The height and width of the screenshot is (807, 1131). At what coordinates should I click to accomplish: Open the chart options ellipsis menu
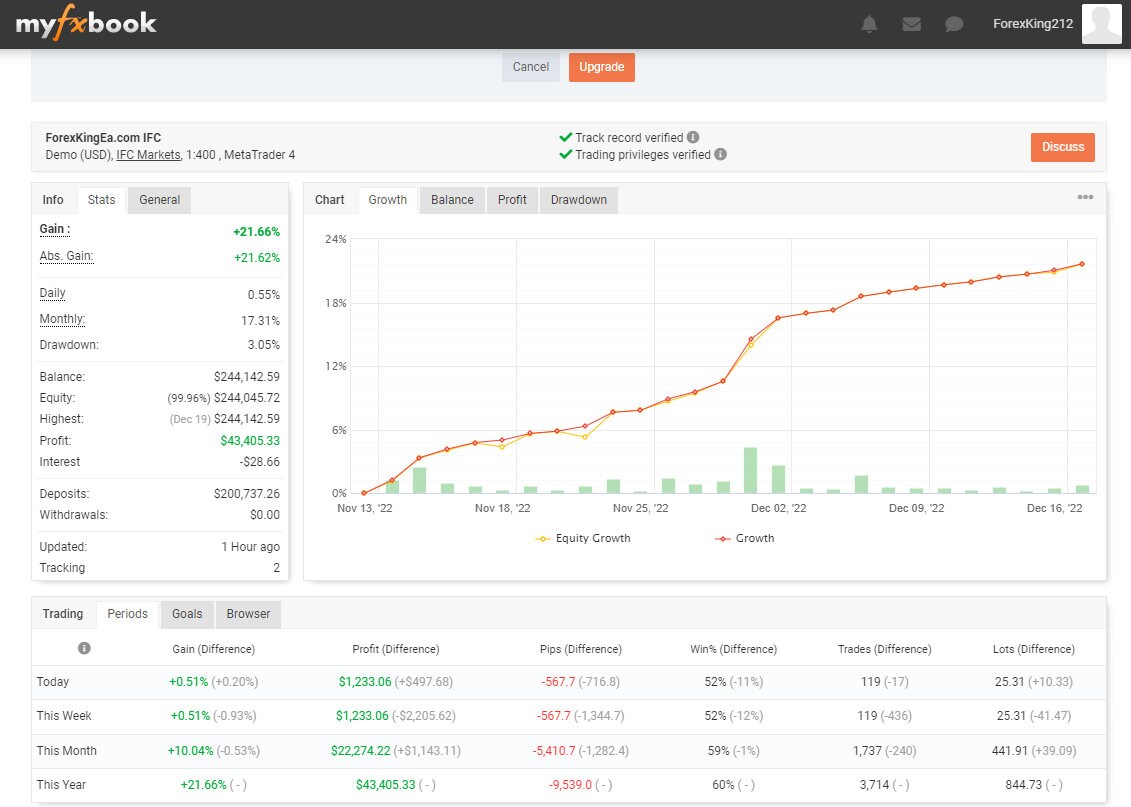pyautogui.click(x=1085, y=197)
